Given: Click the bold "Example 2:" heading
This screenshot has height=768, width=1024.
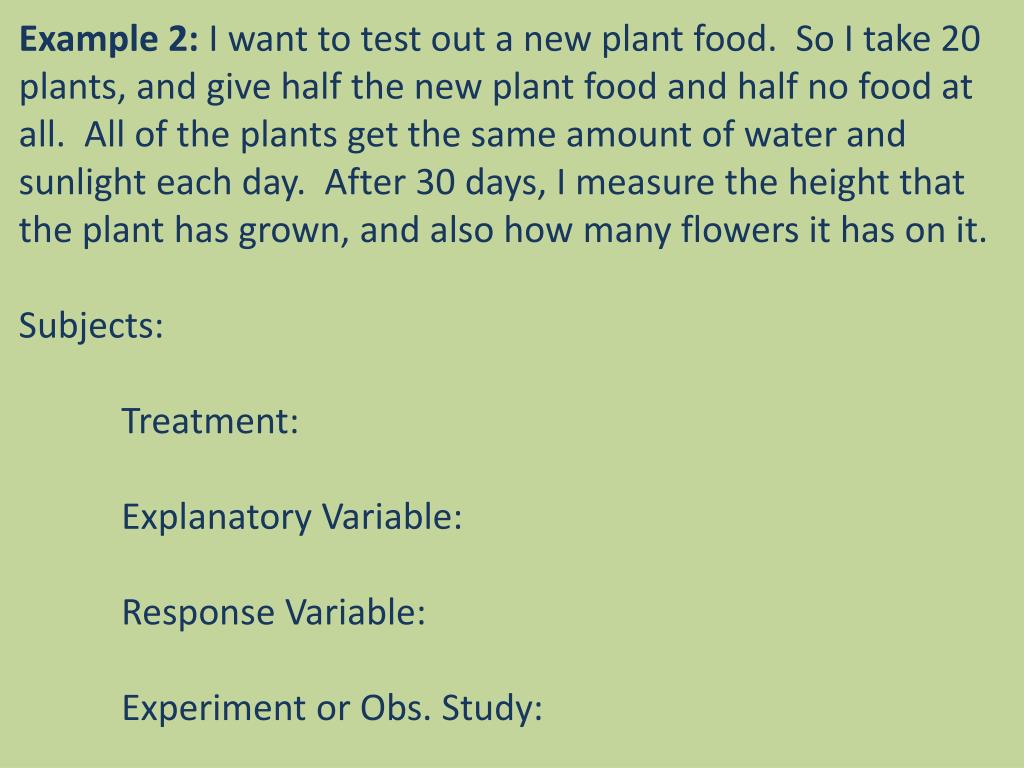Looking at the screenshot, I should 110,40.
